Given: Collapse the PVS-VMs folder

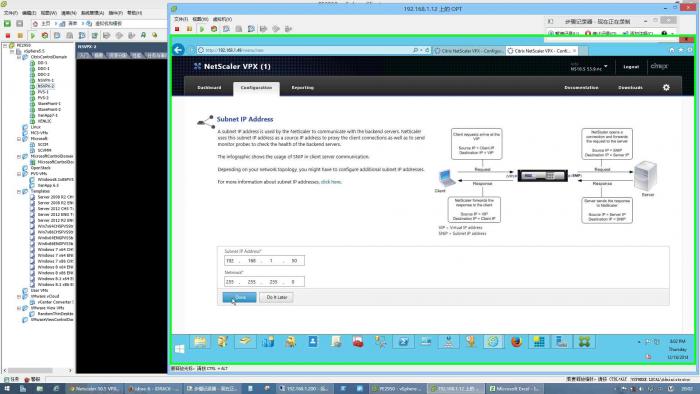Looking at the screenshot, I should [19, 174].
